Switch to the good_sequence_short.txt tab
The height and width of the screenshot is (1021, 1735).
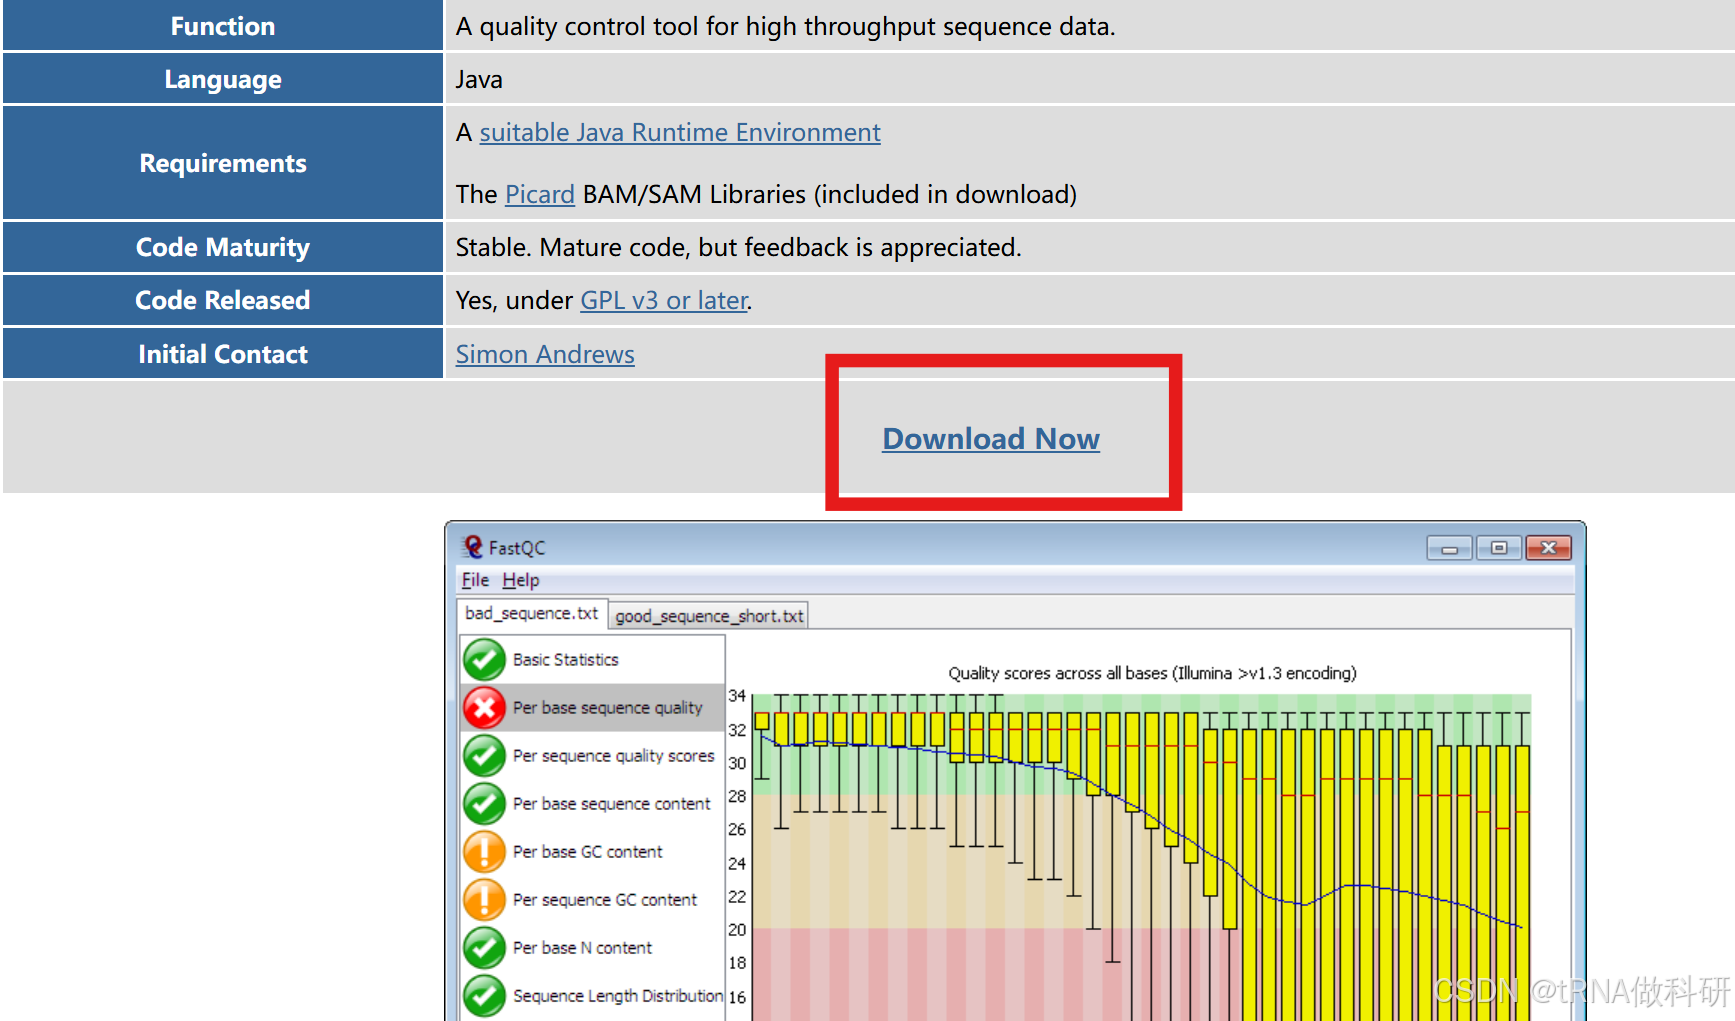tap(709, 616)
